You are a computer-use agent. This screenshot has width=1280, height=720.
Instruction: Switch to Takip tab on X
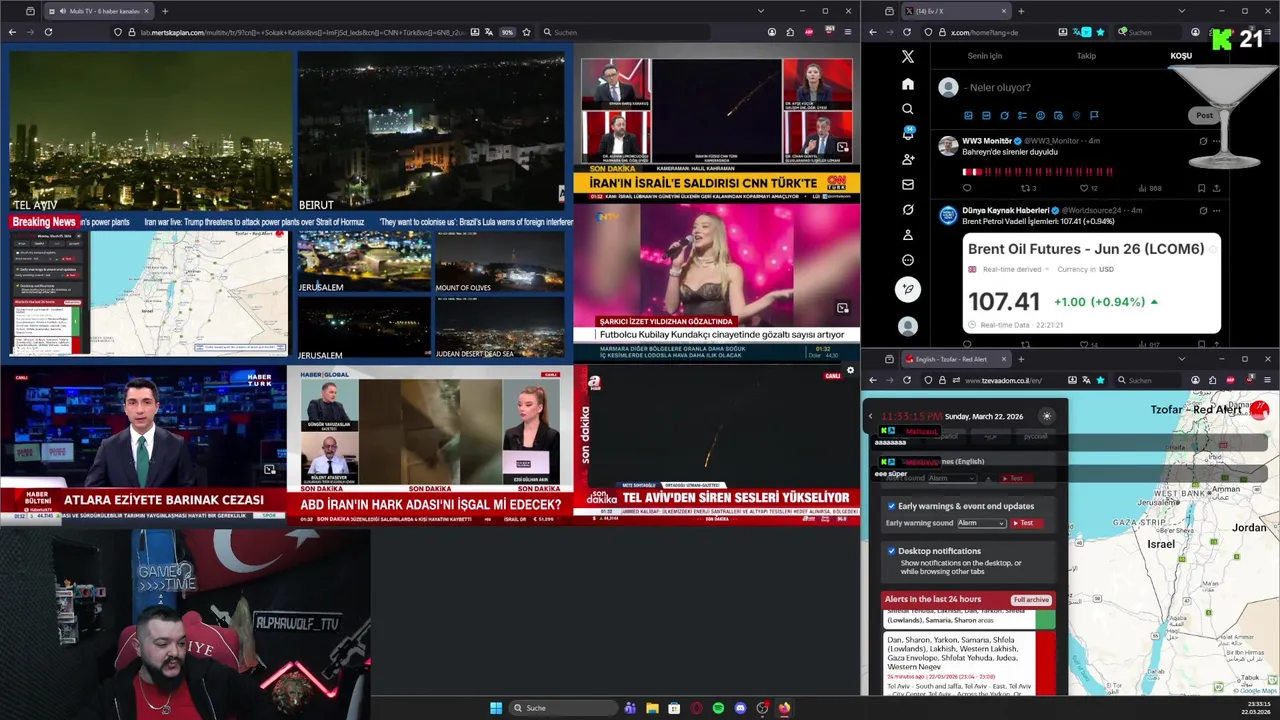(1086, 56)
